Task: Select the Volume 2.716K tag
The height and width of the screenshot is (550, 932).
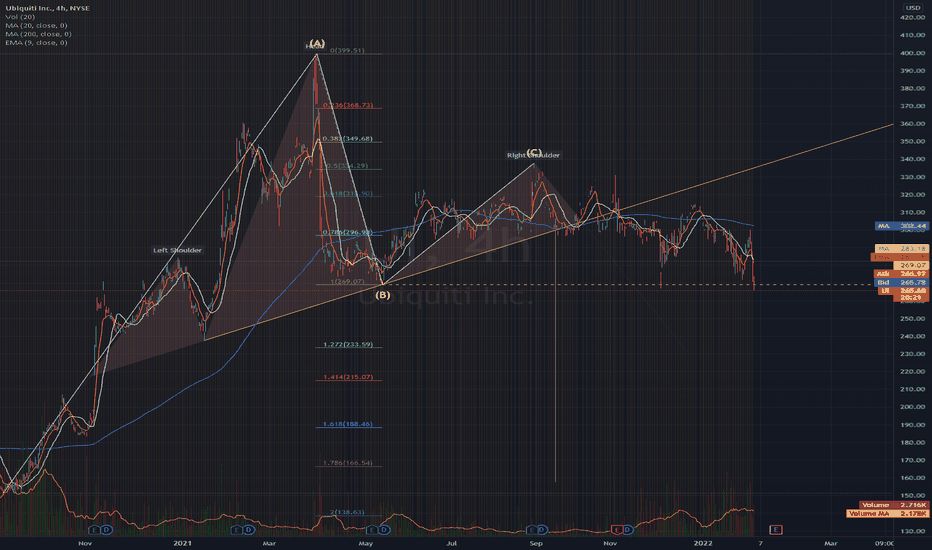Action: (x=893, y=505)
